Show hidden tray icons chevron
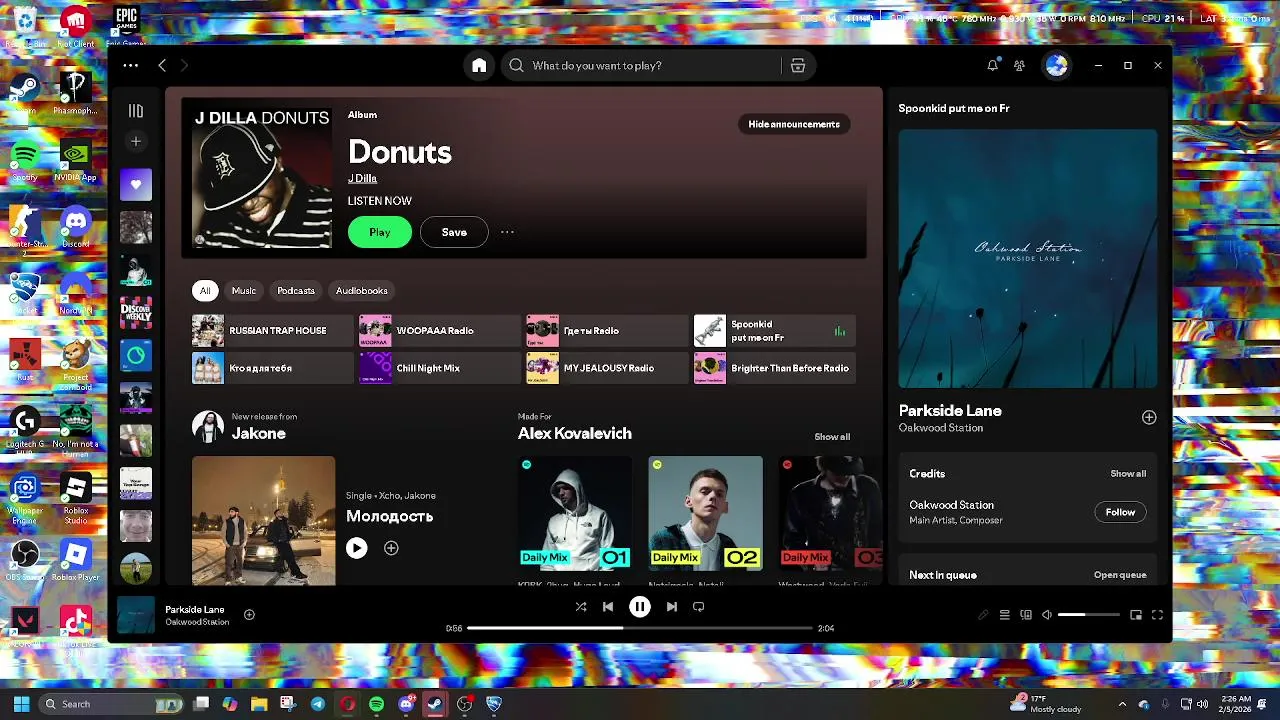The height and width of the screenshot is (720, 1280). (1122, 704)
